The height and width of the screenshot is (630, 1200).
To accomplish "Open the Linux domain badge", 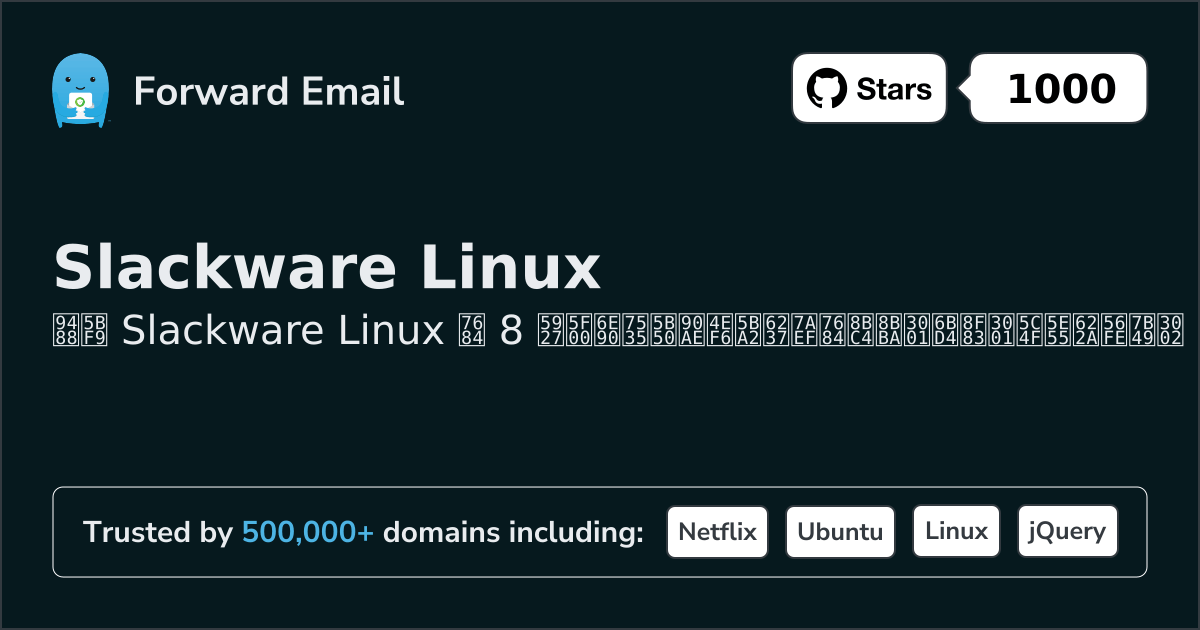I will (956, 531).
